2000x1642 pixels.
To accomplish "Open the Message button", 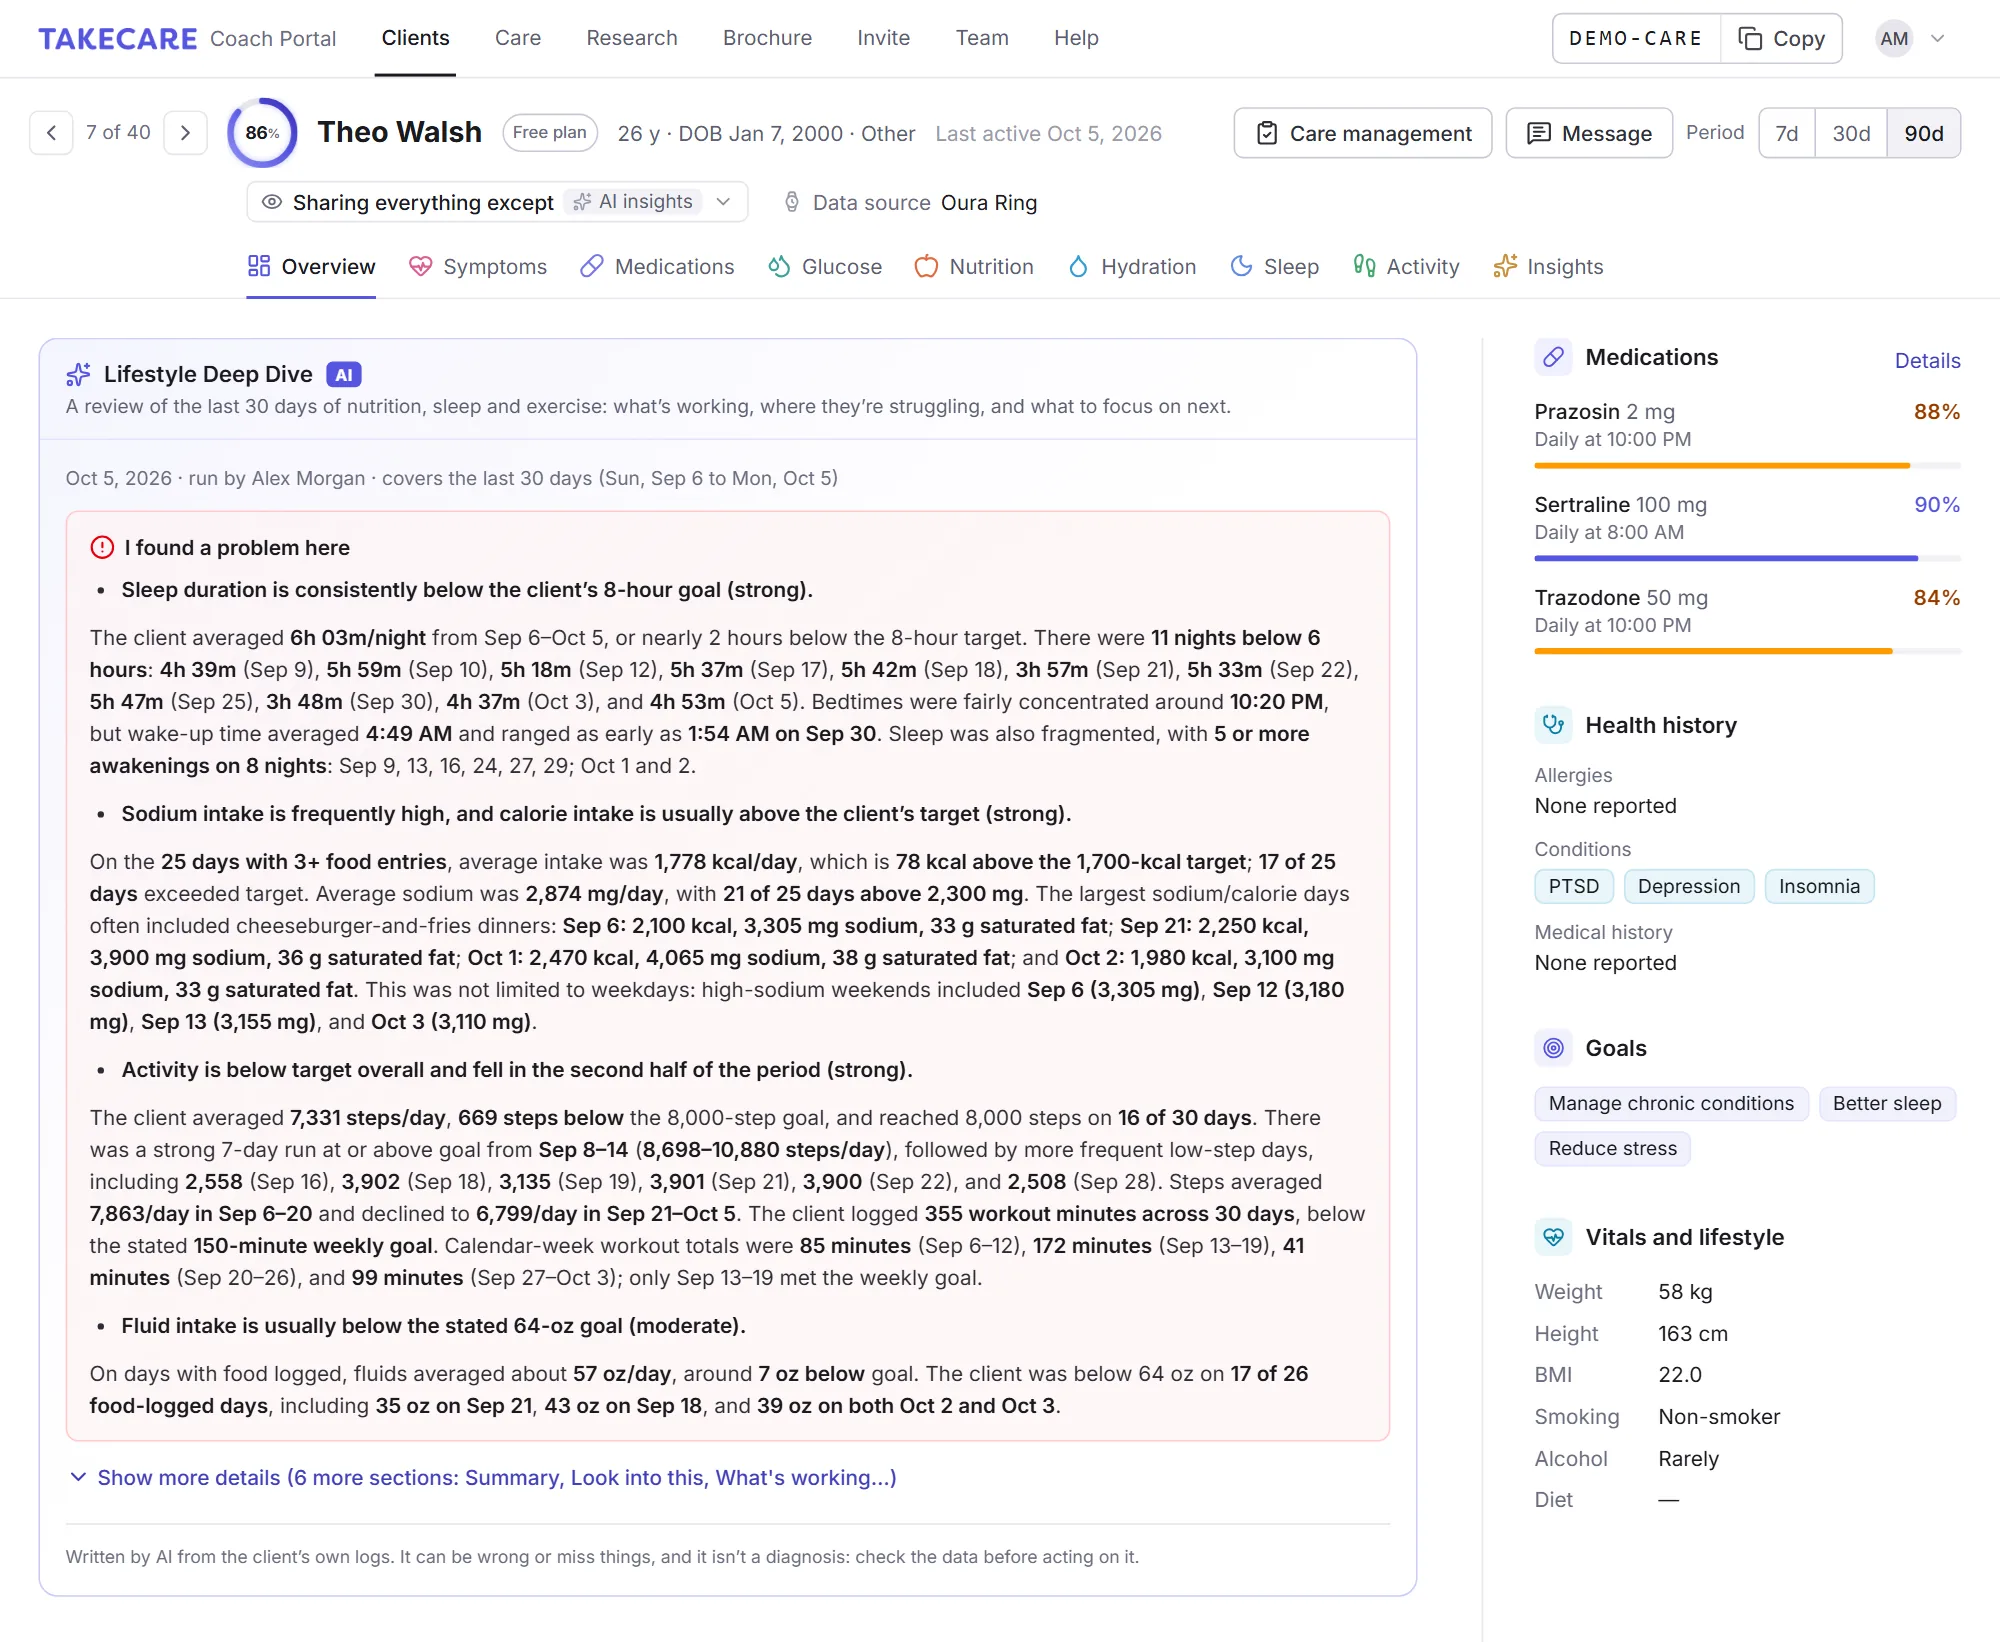I will click(x=1589, y=133).
